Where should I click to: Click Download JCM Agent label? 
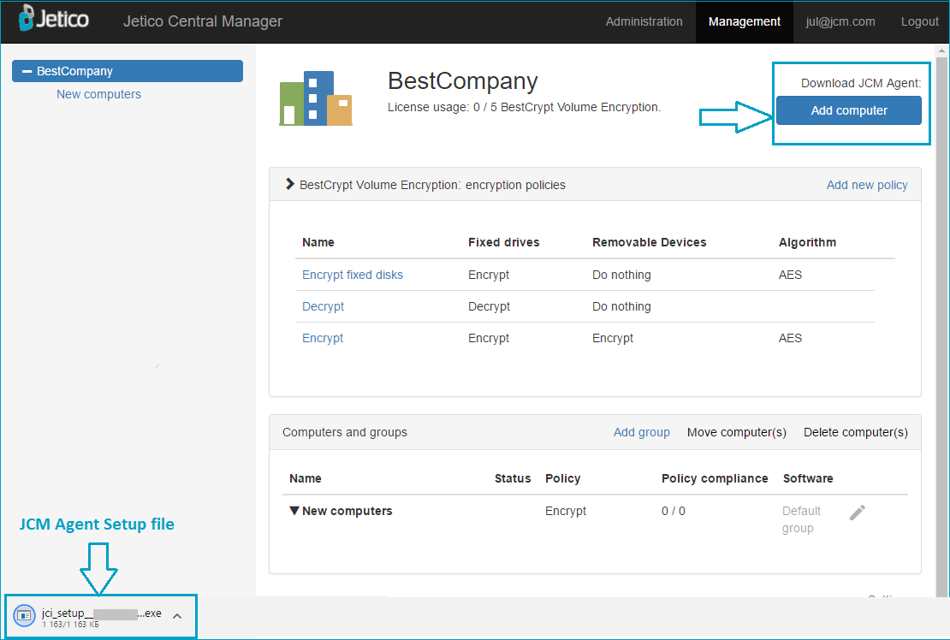point(860,83)
